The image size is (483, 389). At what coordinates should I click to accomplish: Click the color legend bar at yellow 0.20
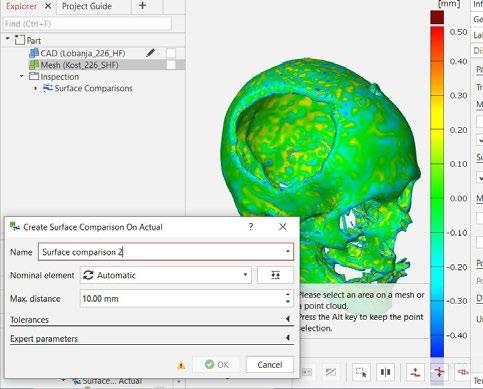437,129
